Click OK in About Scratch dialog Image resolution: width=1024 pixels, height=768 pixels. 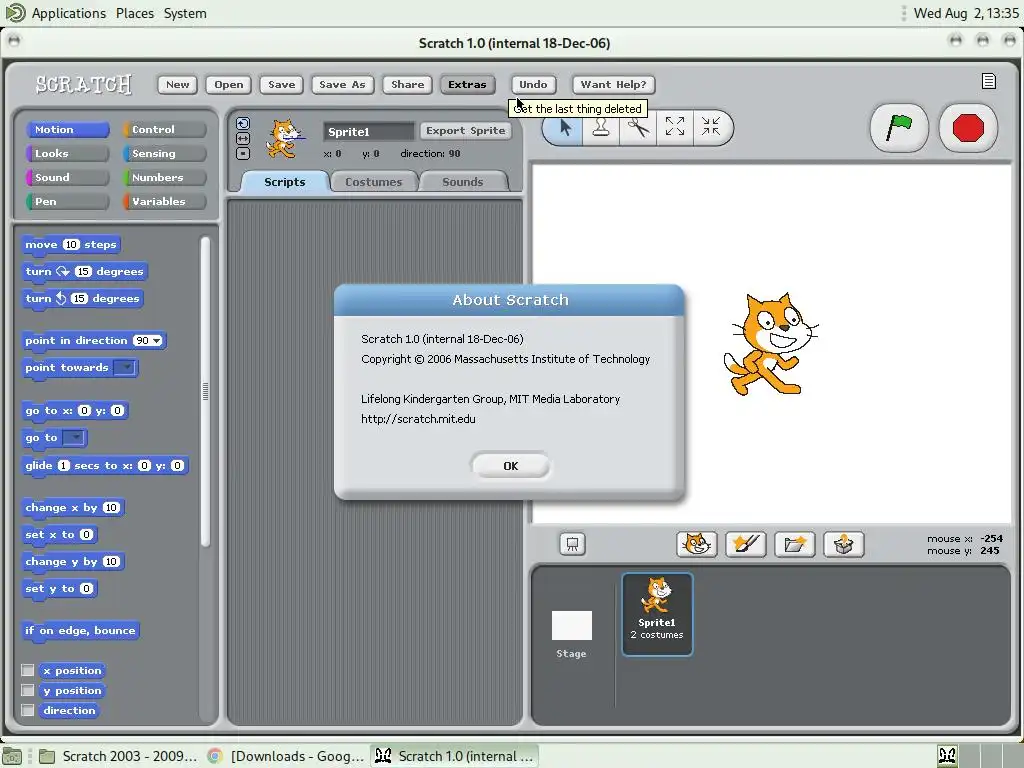click(x=510, y=466)
